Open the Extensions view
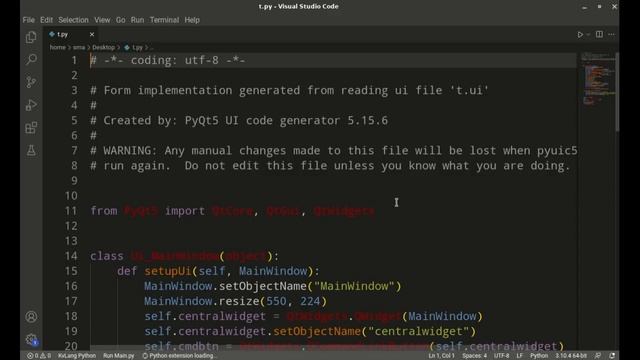 [31, 128]
